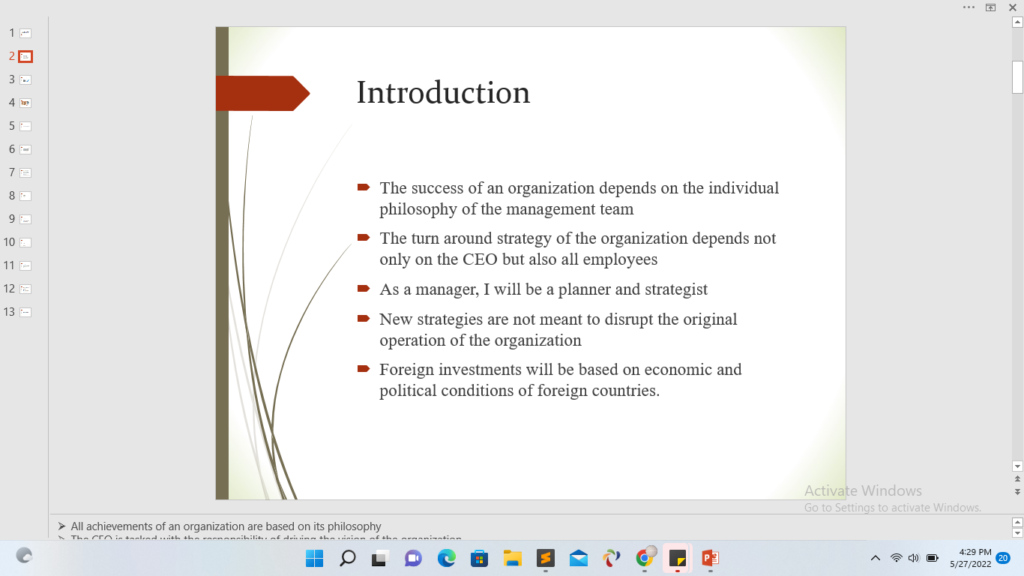Click the Windows Start button

coord(314,558)
